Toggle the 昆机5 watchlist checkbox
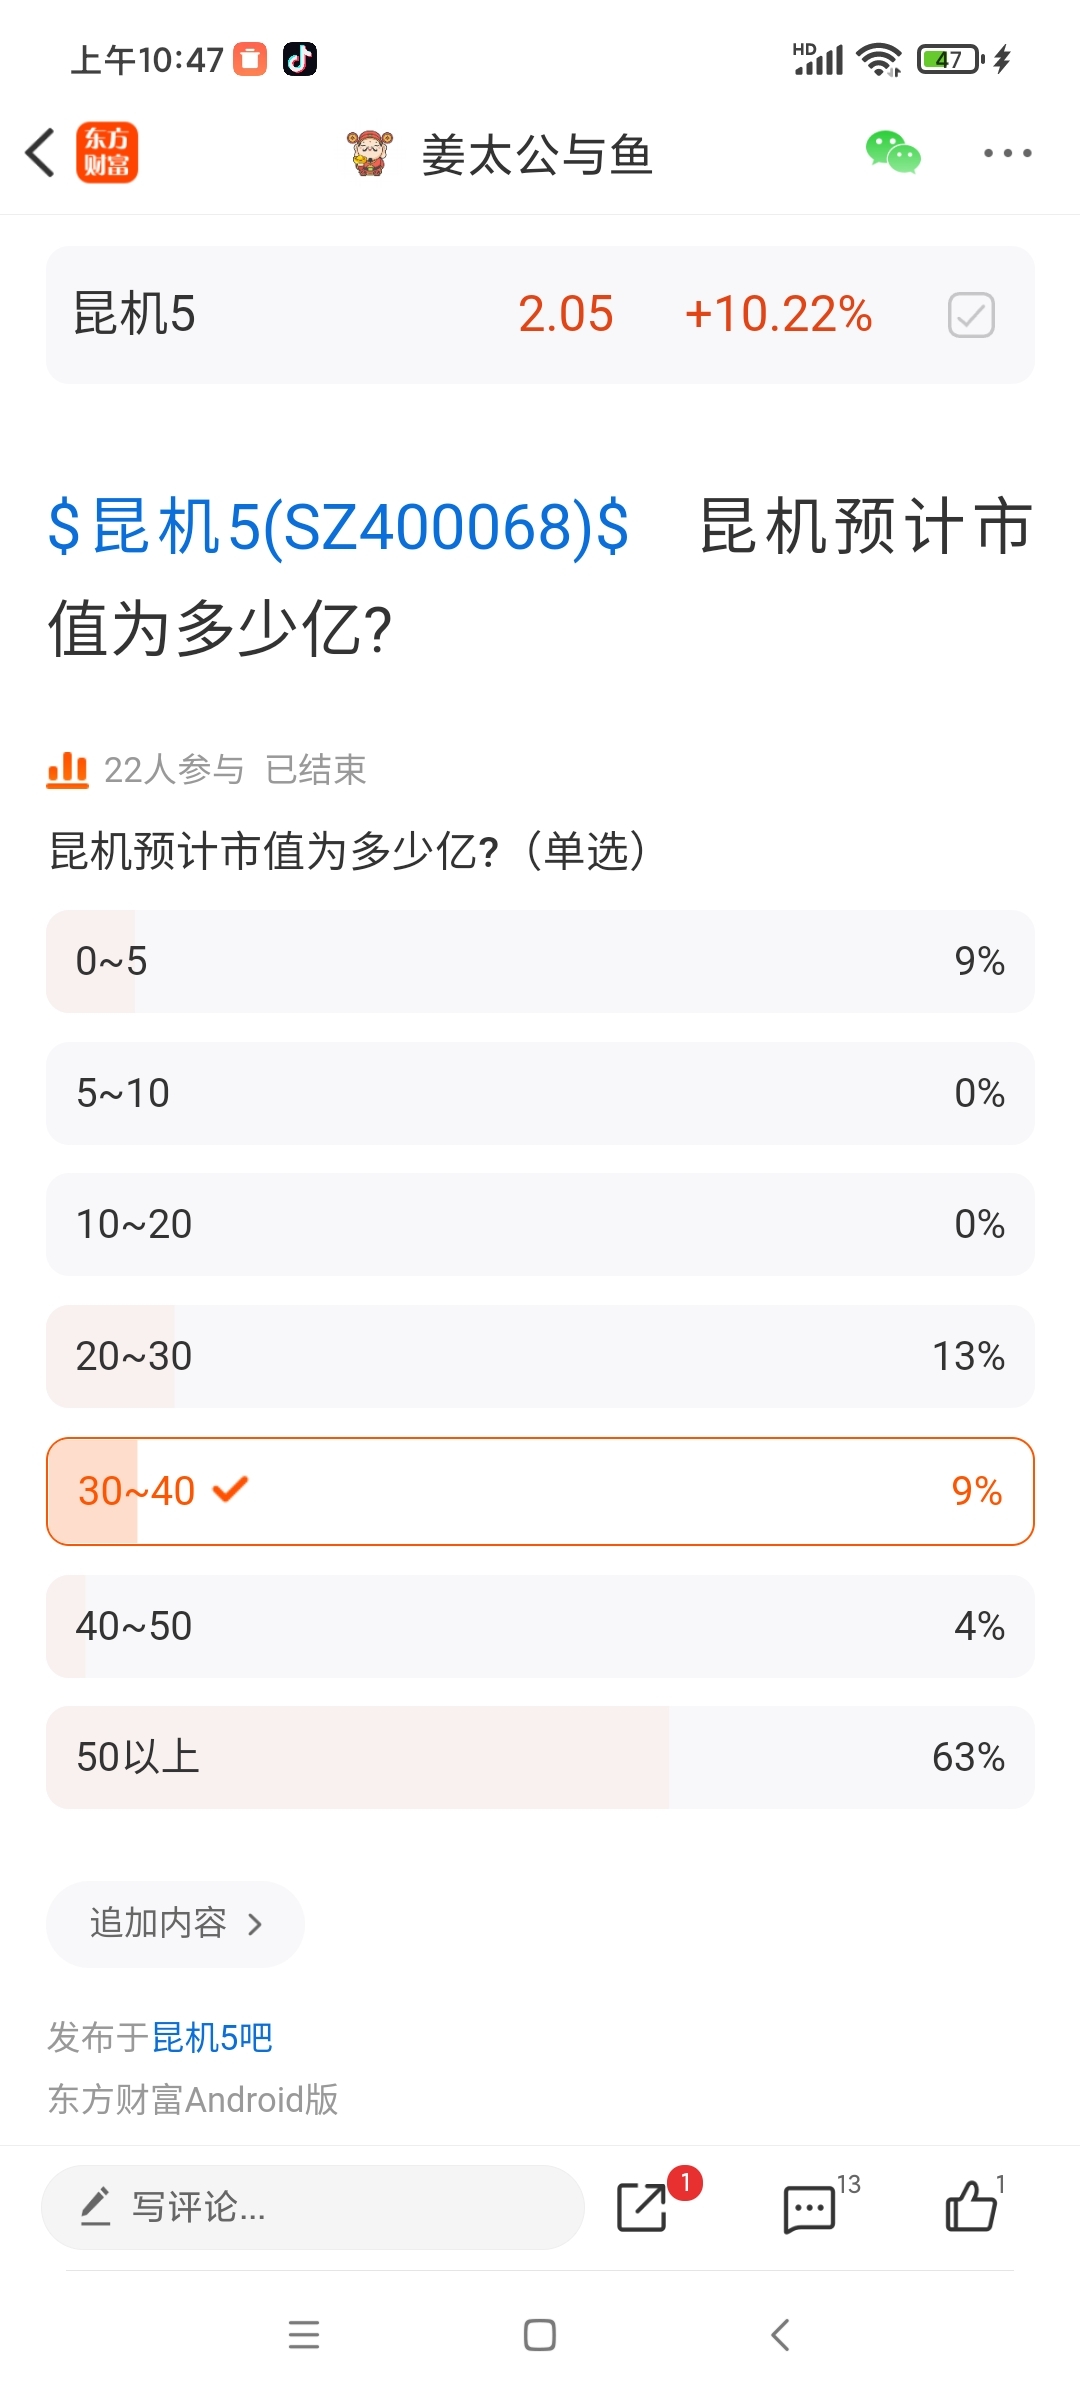Screen dimensions: 1080x2400 [970, 315]
